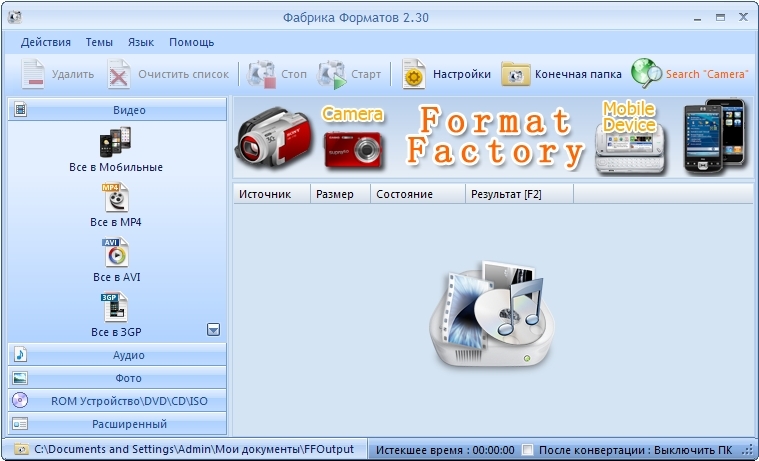The image size is (759, 461).
Task: Select the Все в MP4 icon
Action: [116, 198]
